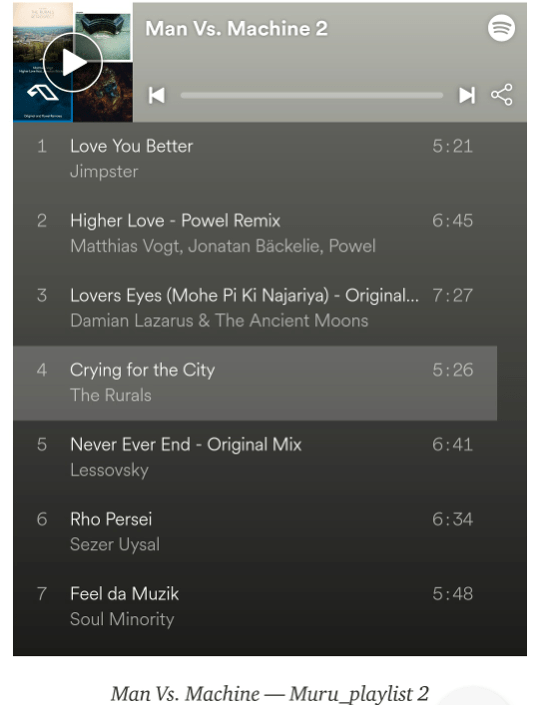Open the Spotify logo link
This screenshot has height=715, width=547.
pos(501,28)
